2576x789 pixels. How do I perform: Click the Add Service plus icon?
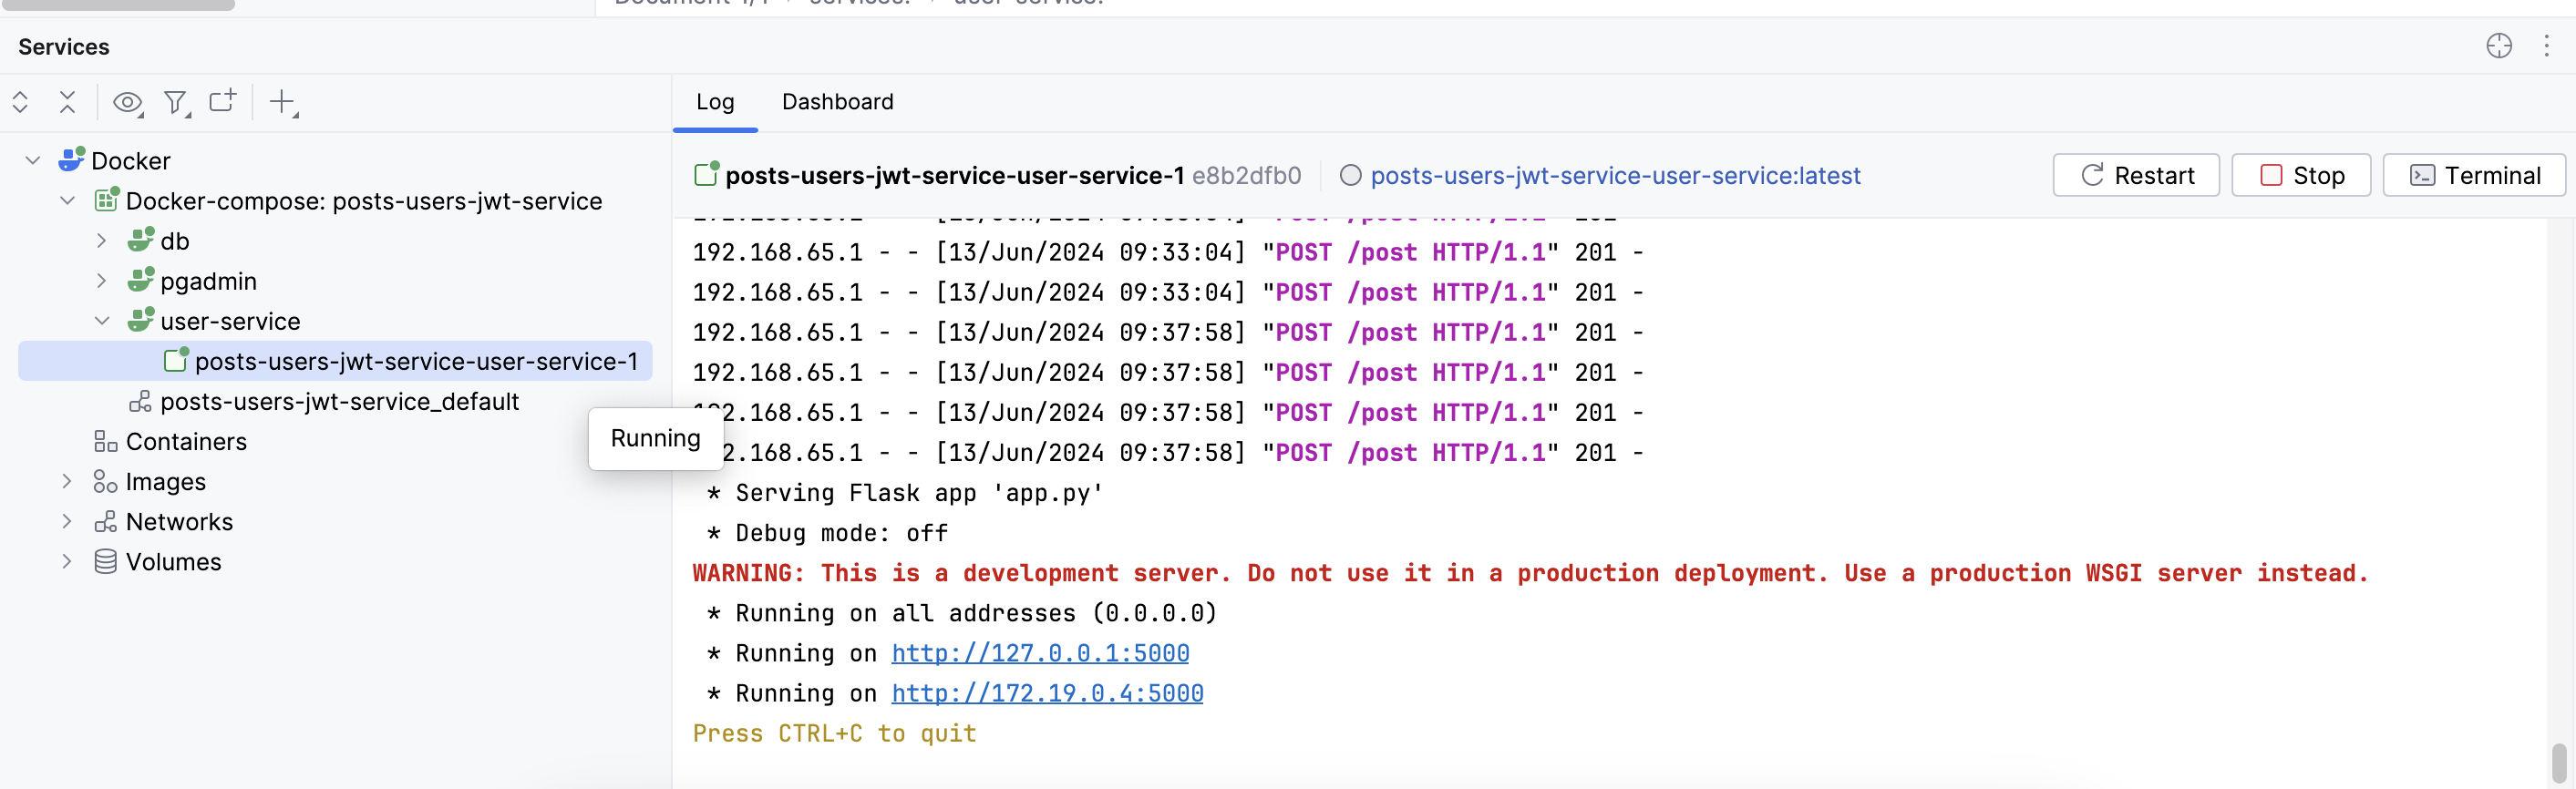(284, 102)
